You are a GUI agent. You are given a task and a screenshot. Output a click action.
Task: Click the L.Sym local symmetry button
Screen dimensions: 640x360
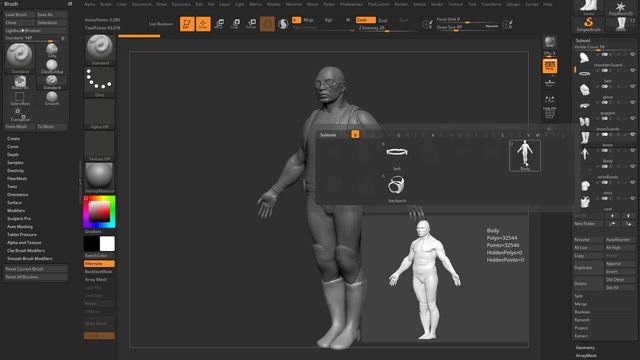[x=550, y=99]
